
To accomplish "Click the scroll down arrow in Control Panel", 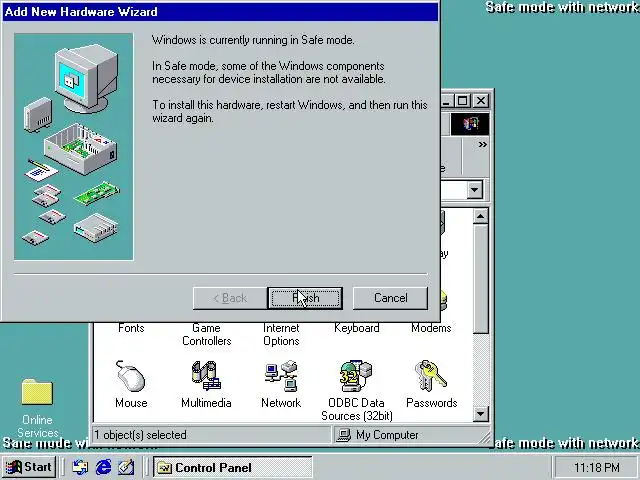I will click(x=481, y=414).
